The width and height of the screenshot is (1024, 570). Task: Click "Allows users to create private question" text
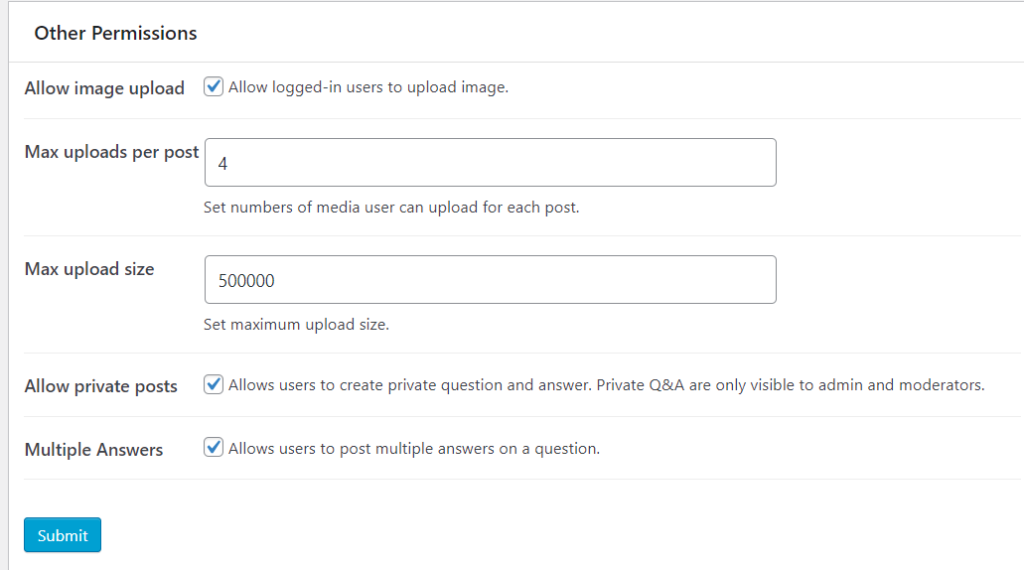point(409,385)
